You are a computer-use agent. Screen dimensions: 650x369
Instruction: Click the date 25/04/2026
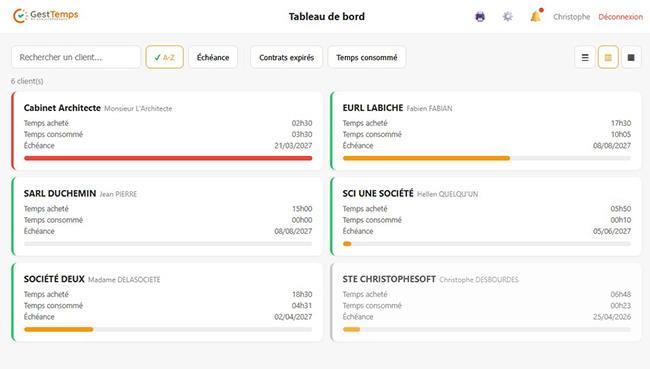click(x=612, y=317)
